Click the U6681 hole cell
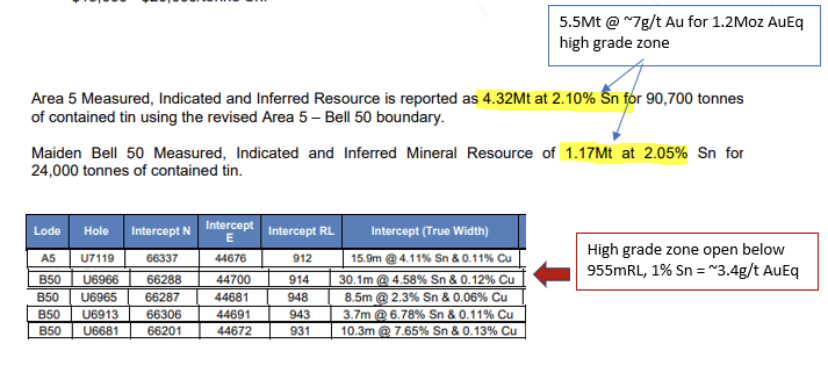 point(100,331)
